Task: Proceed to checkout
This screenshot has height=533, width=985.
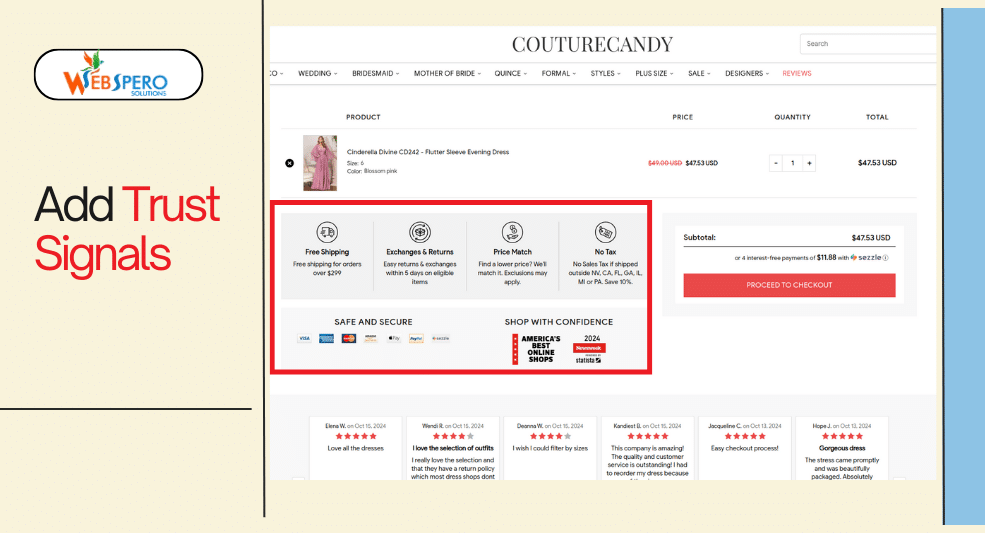Action: click(789, 285)
